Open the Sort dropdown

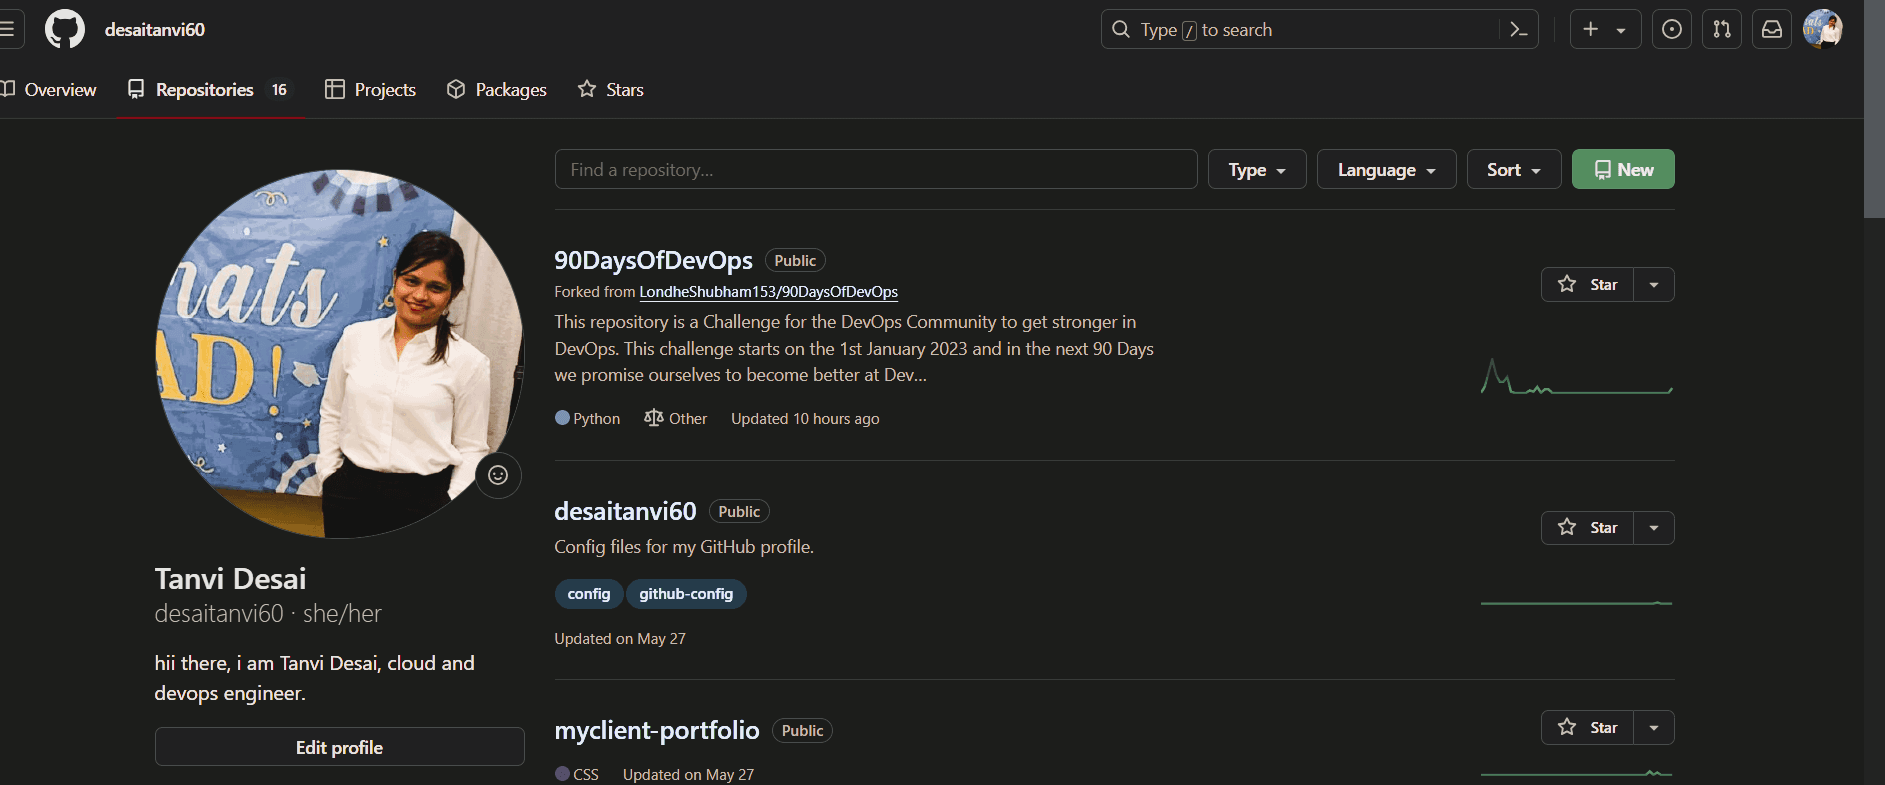point(1513,170)
